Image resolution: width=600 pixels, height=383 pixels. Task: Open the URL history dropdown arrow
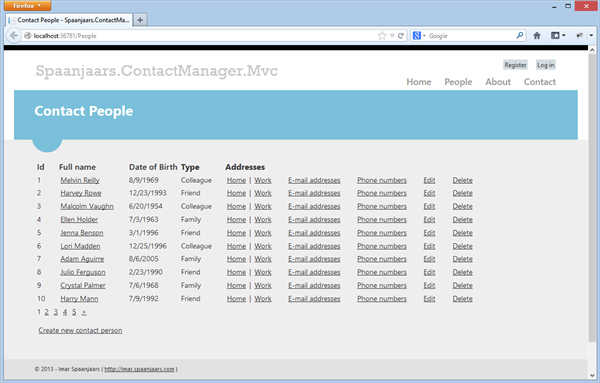pos(392,36)
